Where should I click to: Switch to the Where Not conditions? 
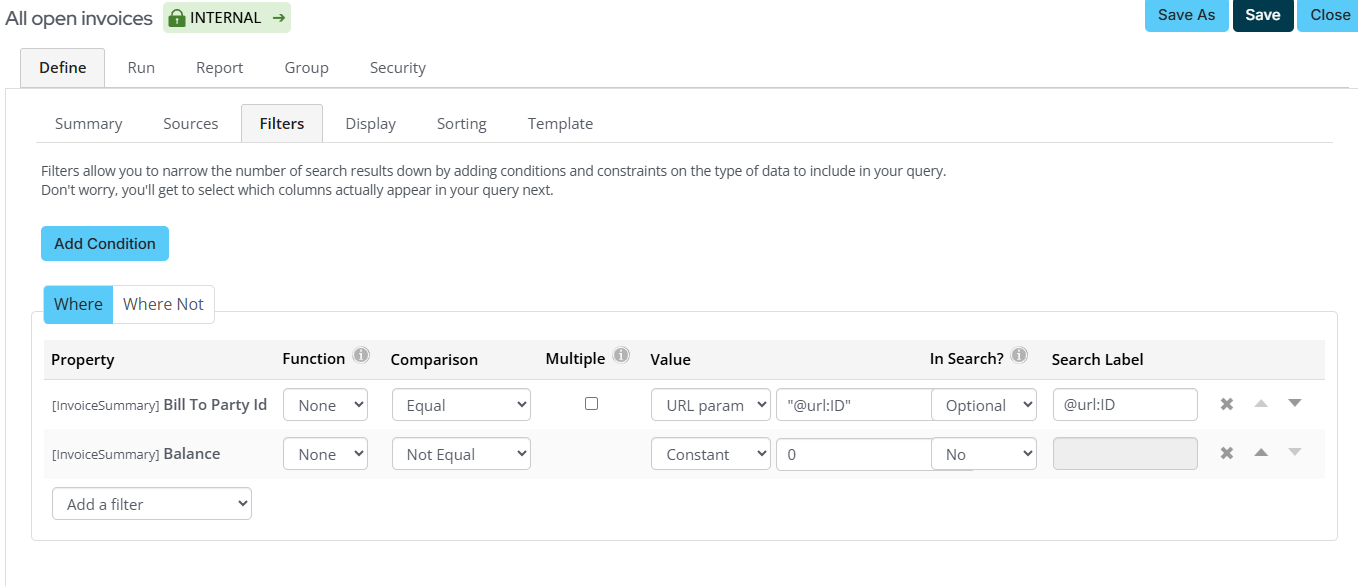pyautogui.click(x=163, y=304)
